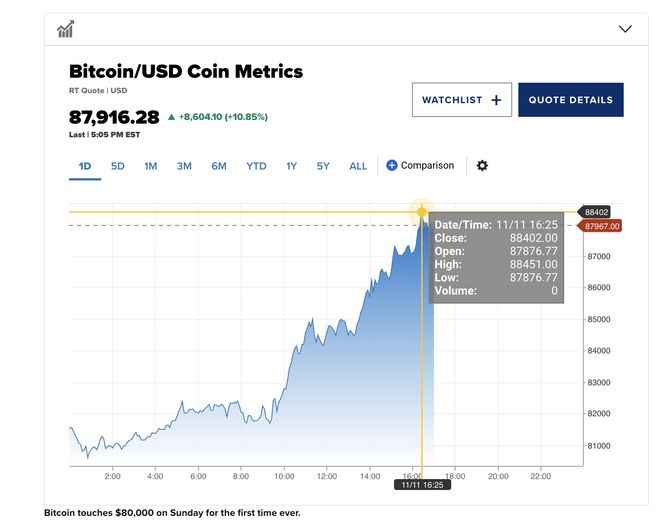
Task: Show ALL history range
Action: 358,166
